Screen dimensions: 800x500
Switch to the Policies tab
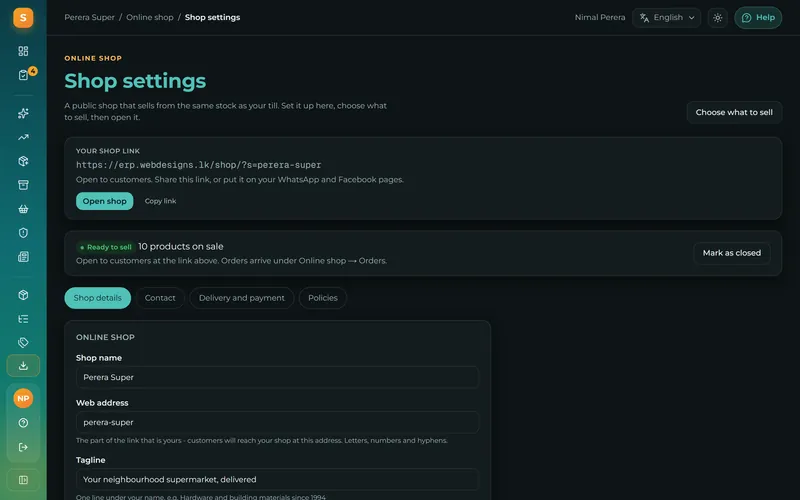pos(322,298)
